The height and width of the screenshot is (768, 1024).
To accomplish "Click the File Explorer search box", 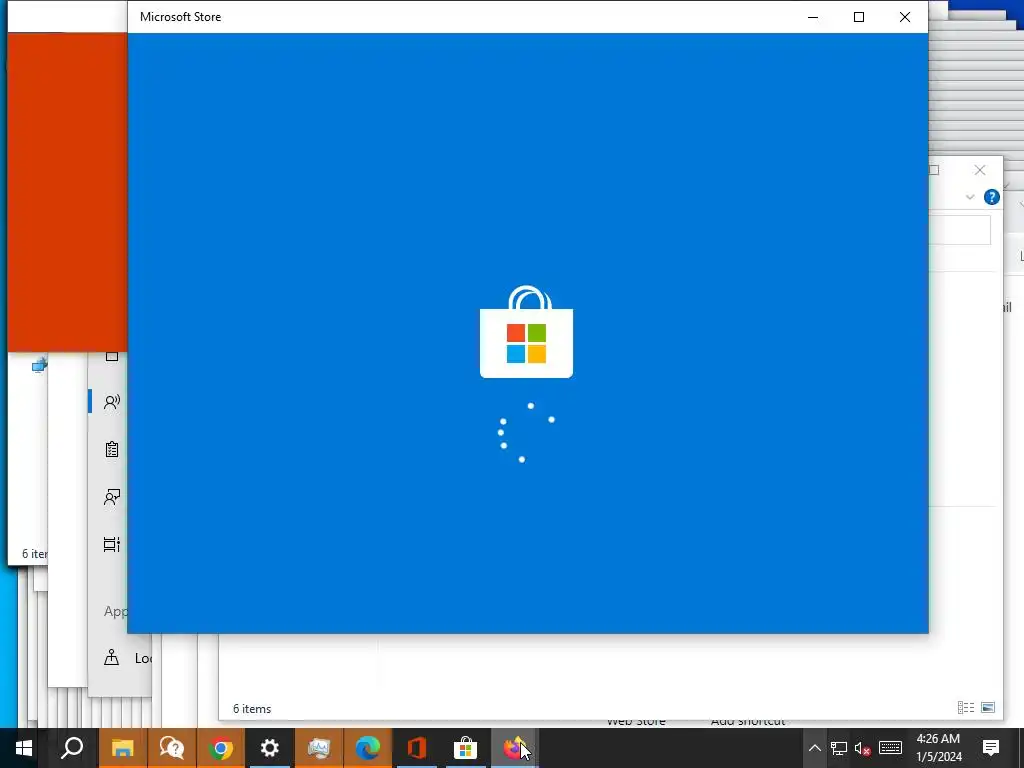I will 959,231.
